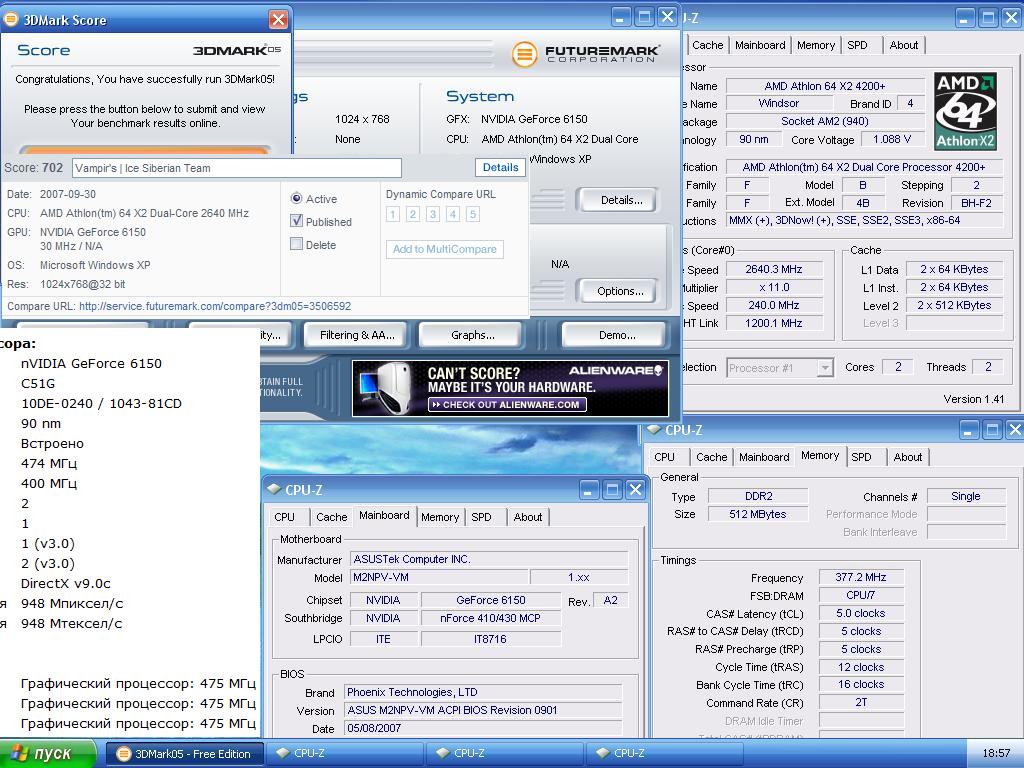
Task: Click the Core Voltage value 1.088 V
Action: 891,139
